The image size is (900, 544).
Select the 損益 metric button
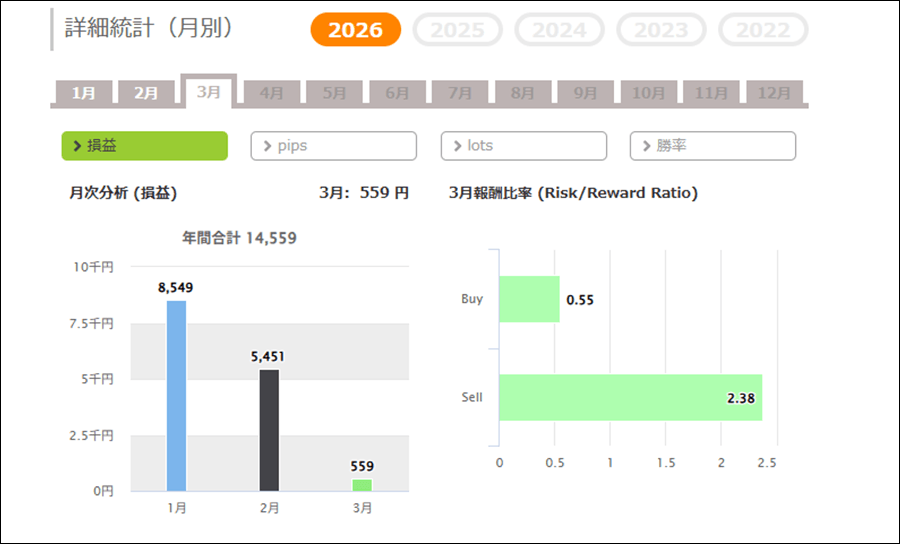(x=145, y=146)
